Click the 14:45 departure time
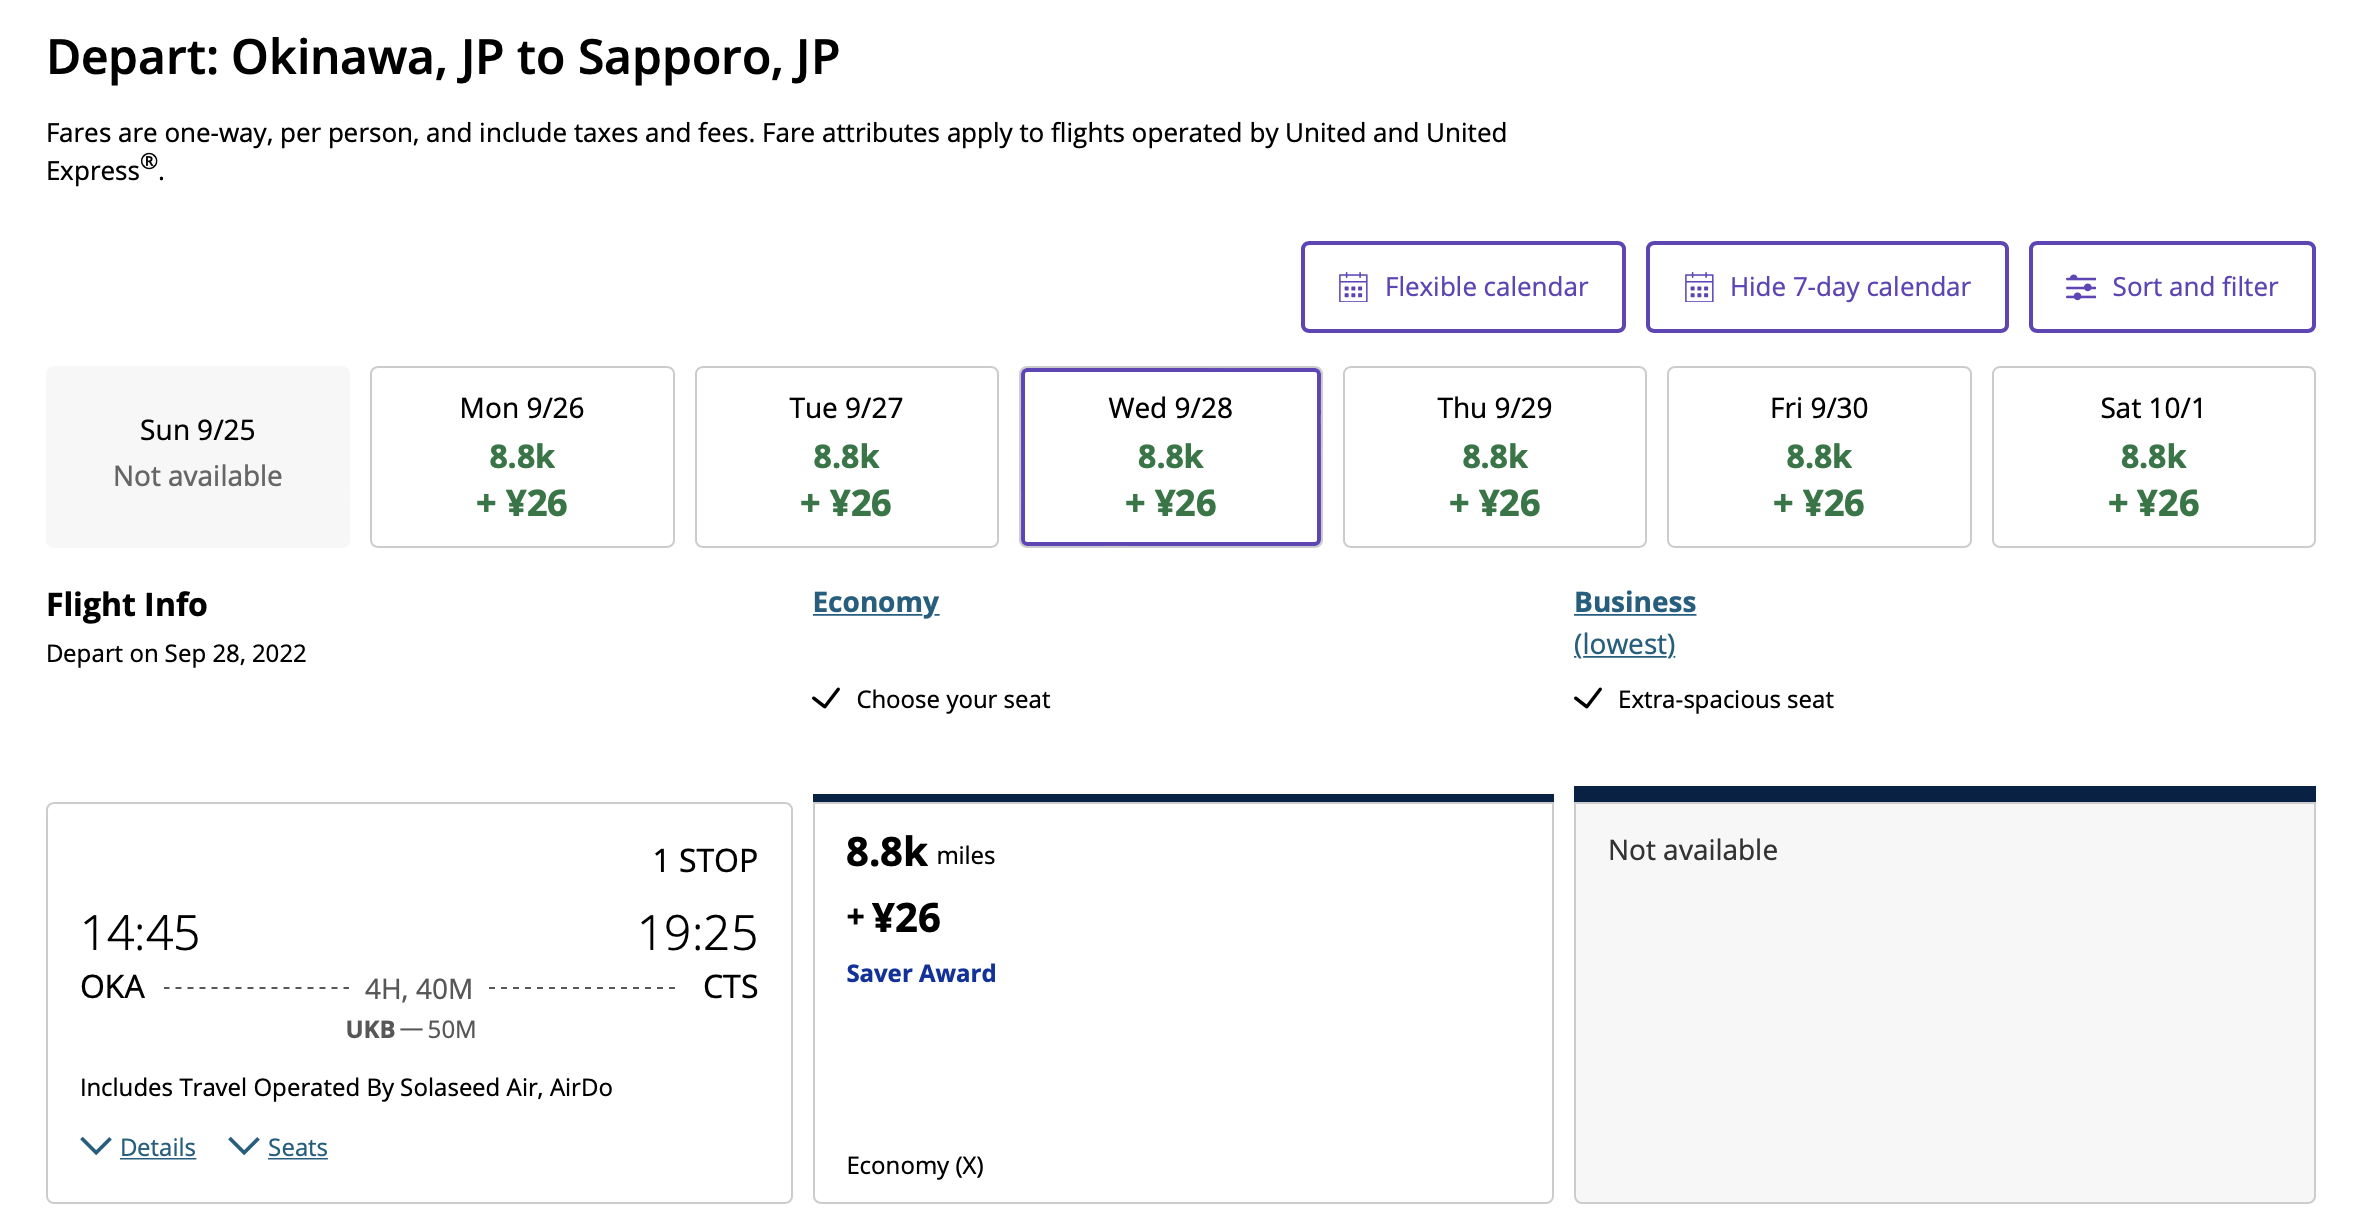2356x1222 pixels. (x=140, y=933)
